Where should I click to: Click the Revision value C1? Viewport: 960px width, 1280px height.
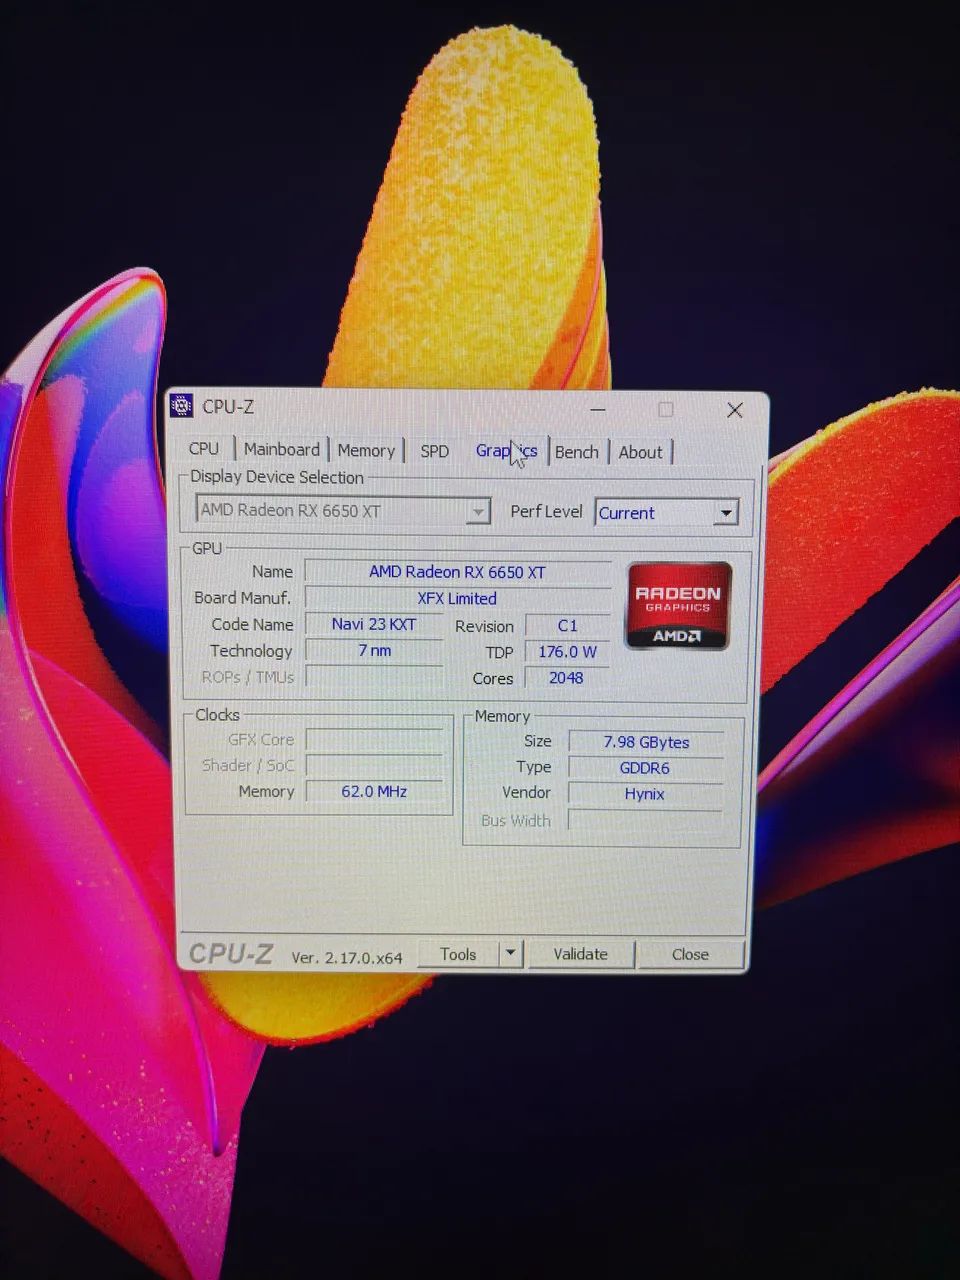click(x=567, y=626)
